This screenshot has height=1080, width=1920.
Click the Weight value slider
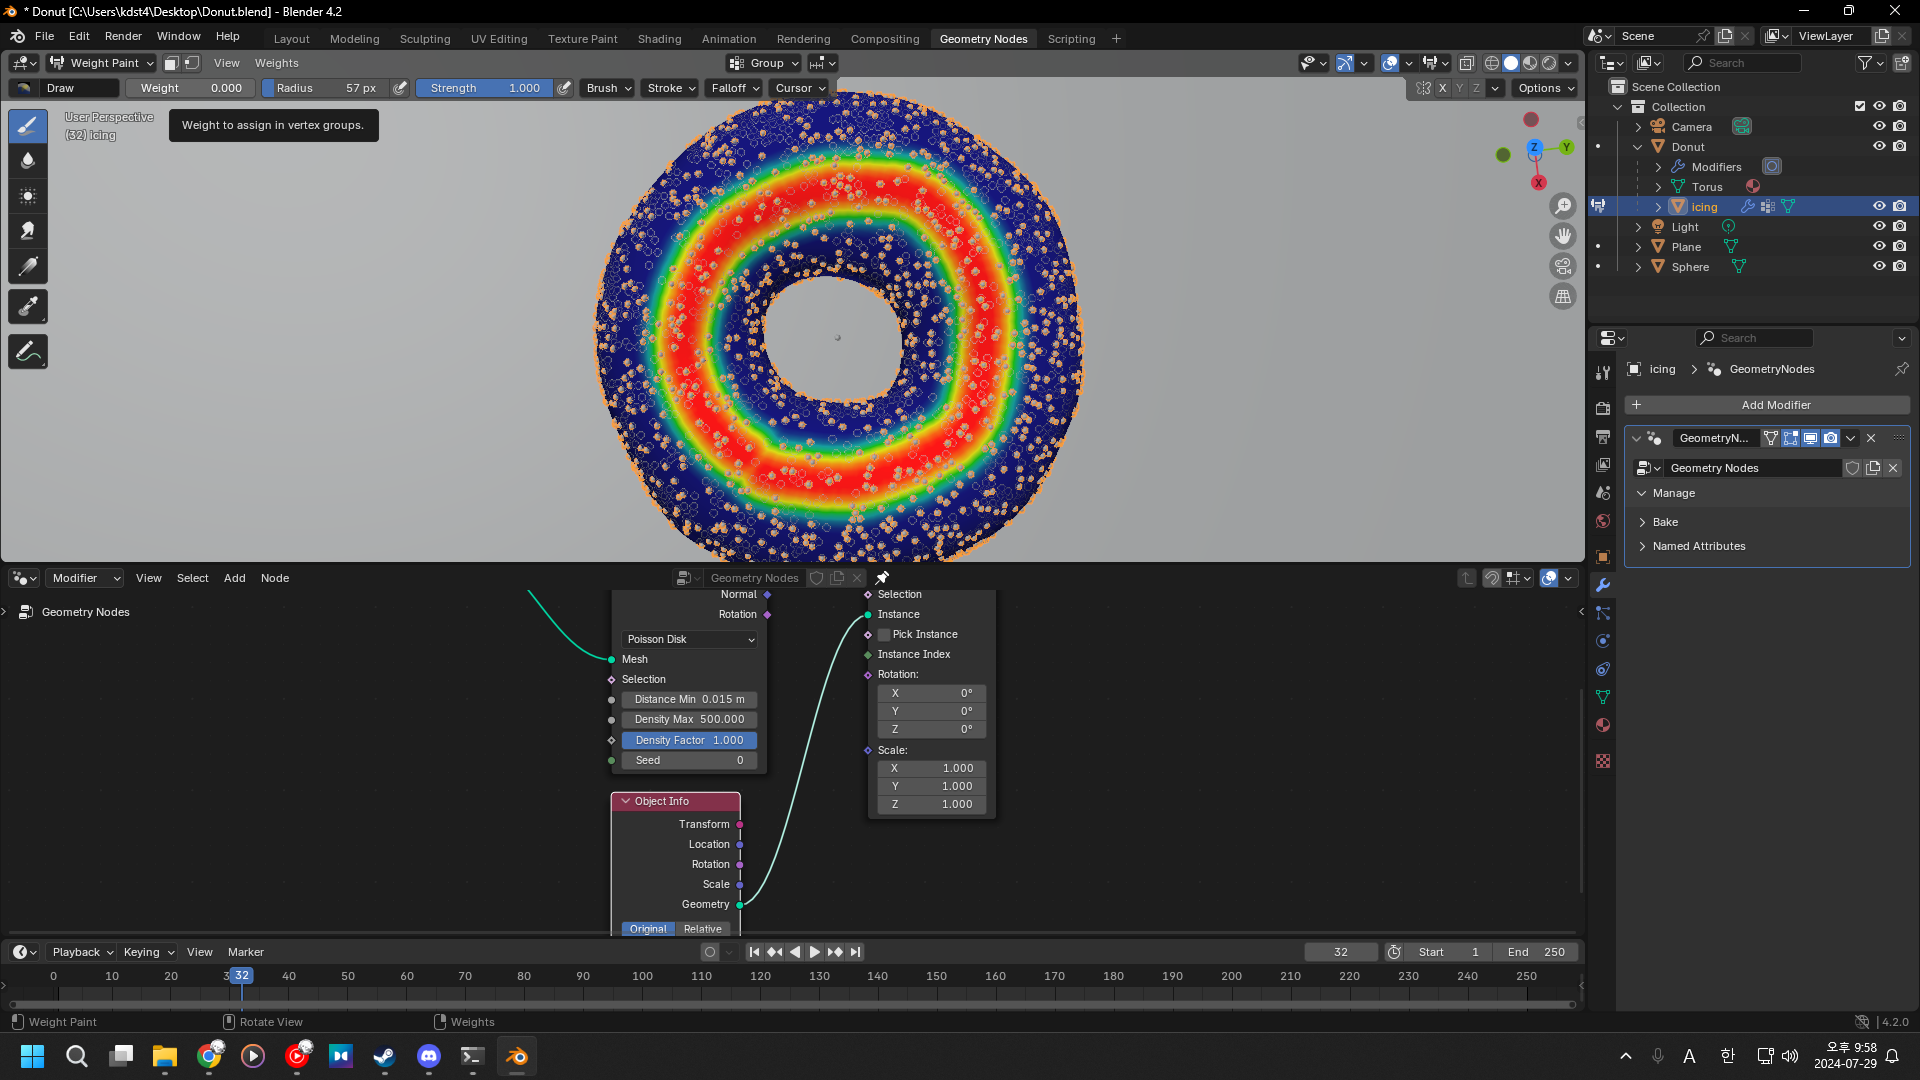point(190,88)
